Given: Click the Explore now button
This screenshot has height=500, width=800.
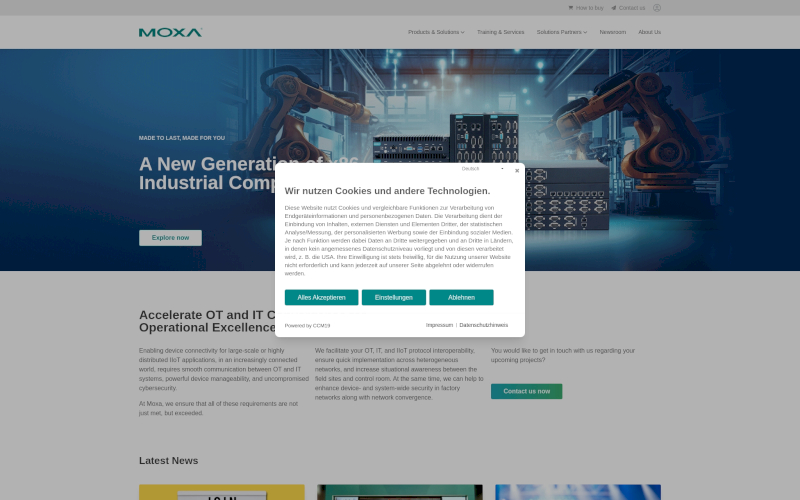Looking at the screenshot, I should click(170, 238).
